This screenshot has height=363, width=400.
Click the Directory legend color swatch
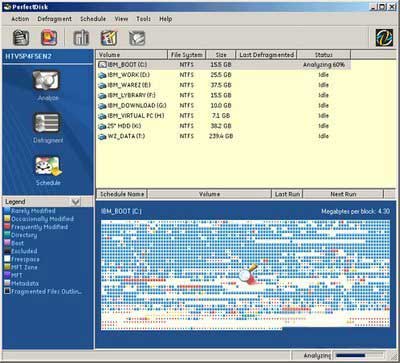click(7, 235)
